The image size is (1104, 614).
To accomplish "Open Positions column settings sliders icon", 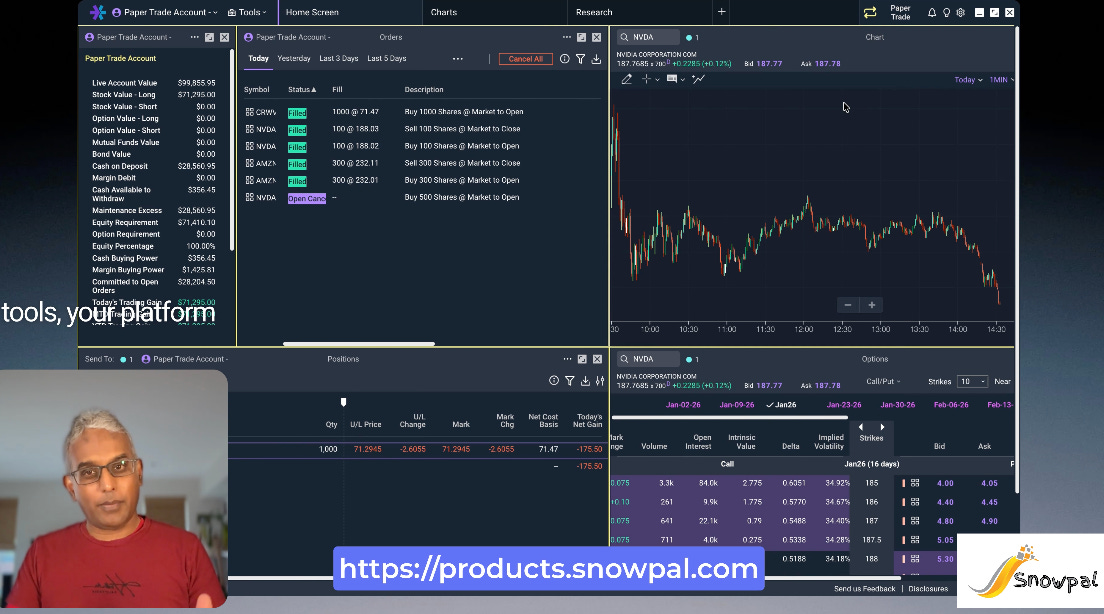I will [x=600, y=381].
